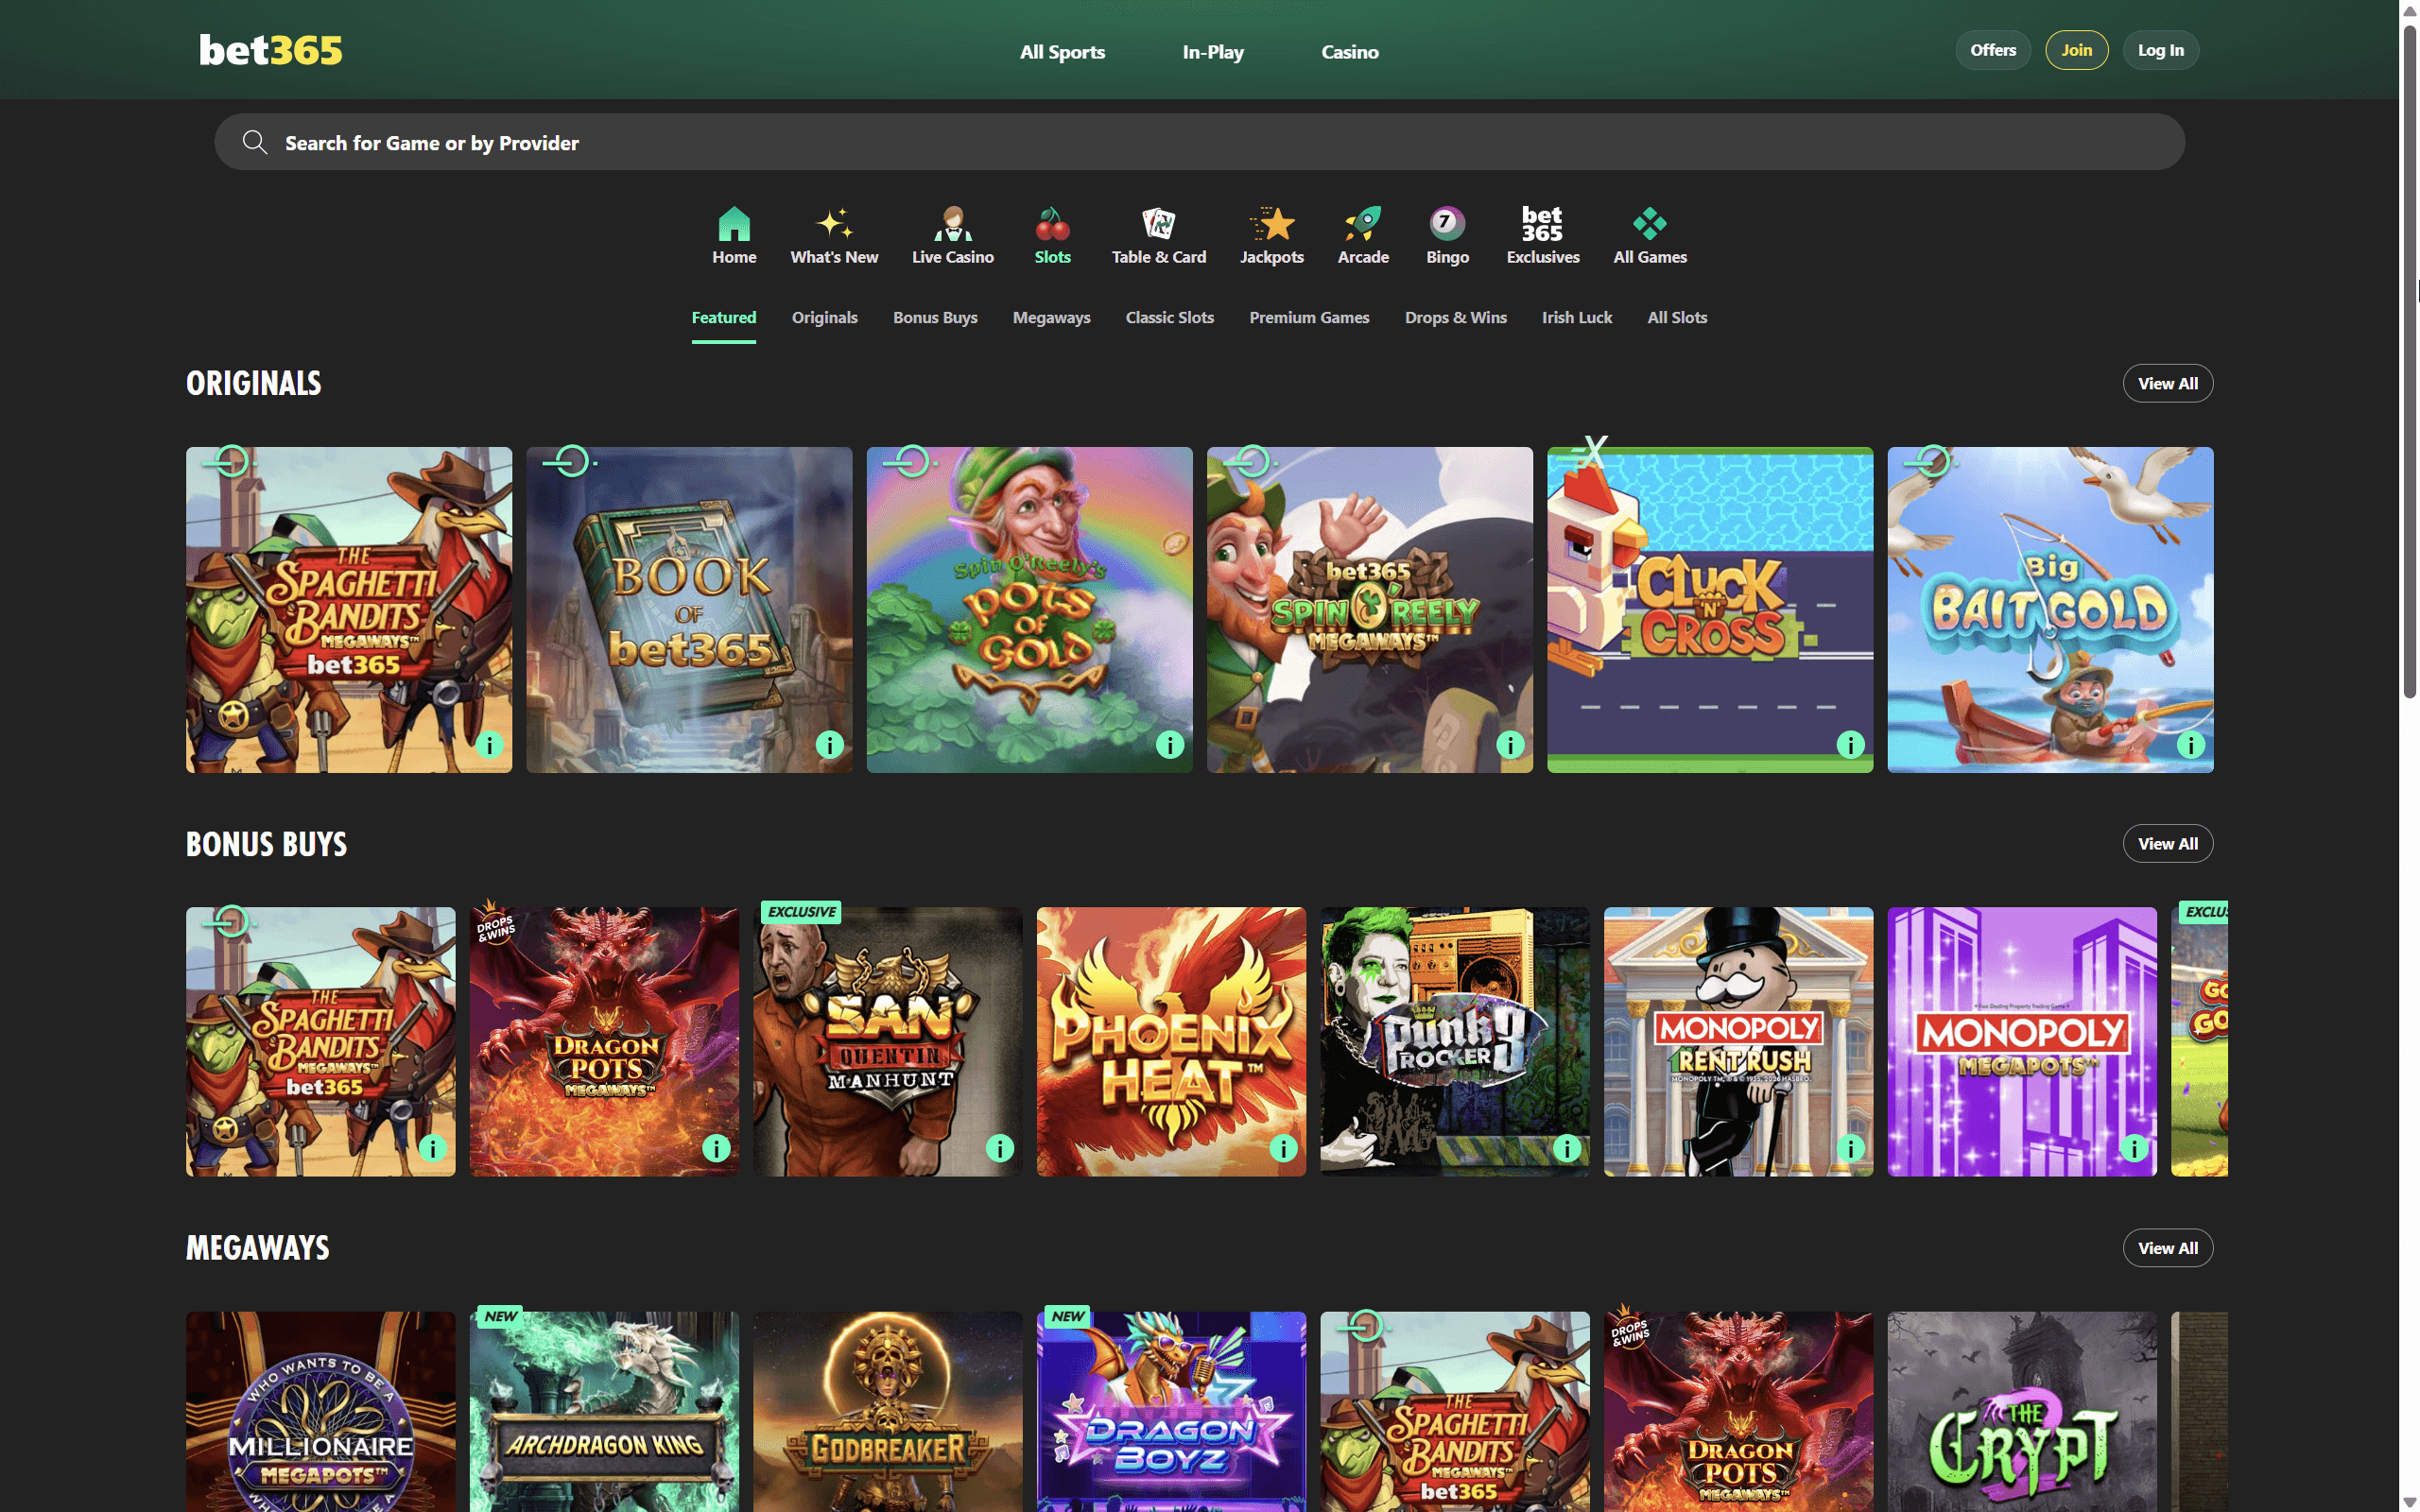Open the Live Casino dealer icon
This screenshot has height=1512, width=2420.
952,223
